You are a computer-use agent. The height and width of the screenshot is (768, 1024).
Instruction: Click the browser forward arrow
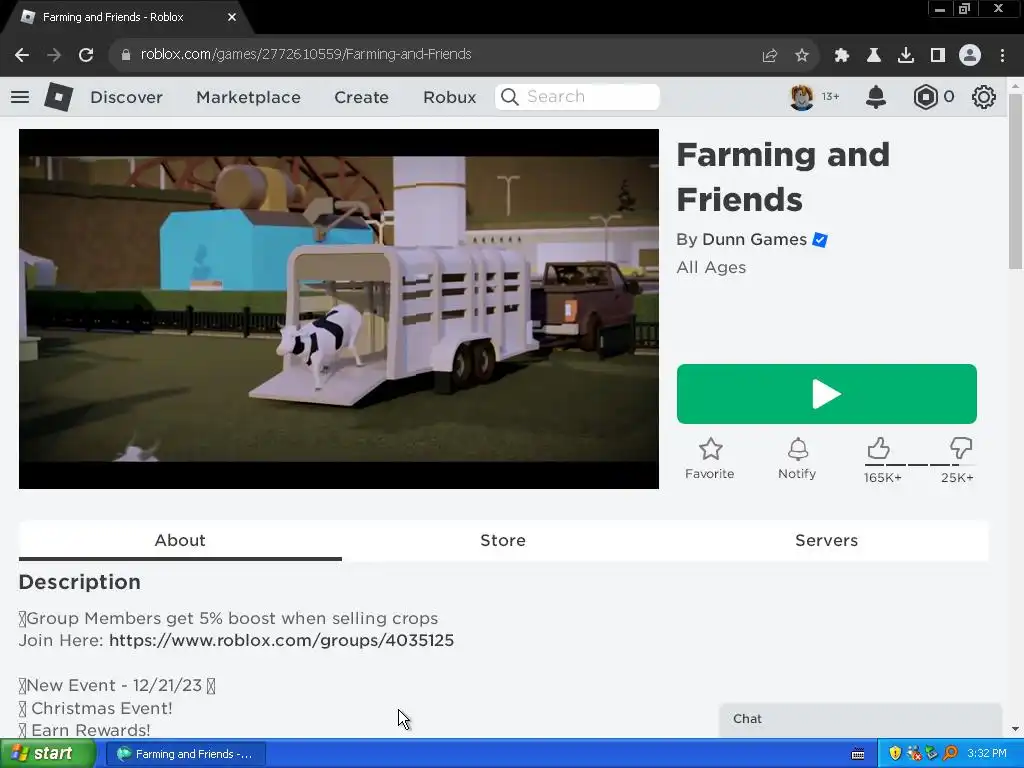[54, 55]
